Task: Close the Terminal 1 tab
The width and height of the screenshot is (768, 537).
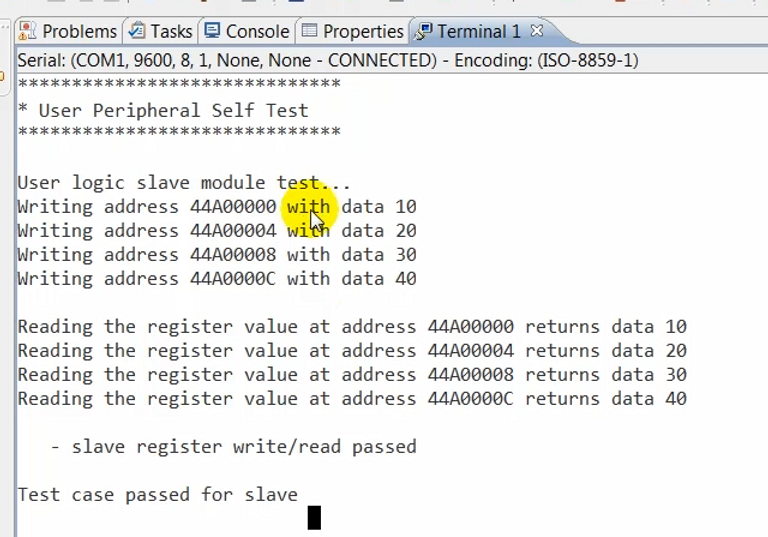Action: click(537, 31)
